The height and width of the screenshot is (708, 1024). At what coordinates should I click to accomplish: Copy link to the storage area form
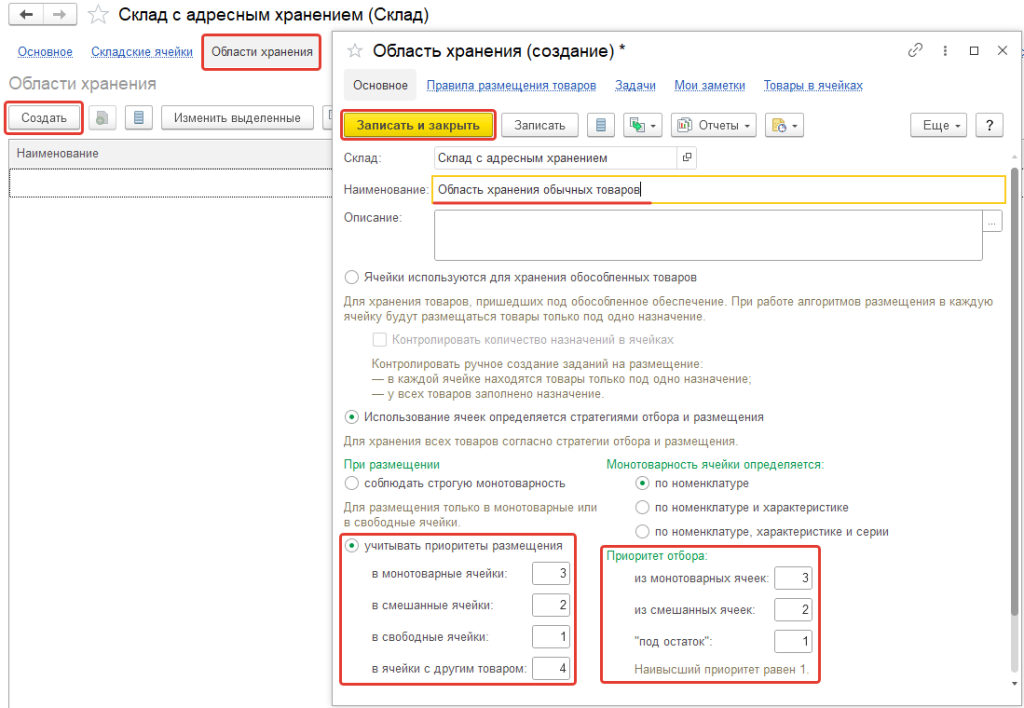[x=914, y=50]
